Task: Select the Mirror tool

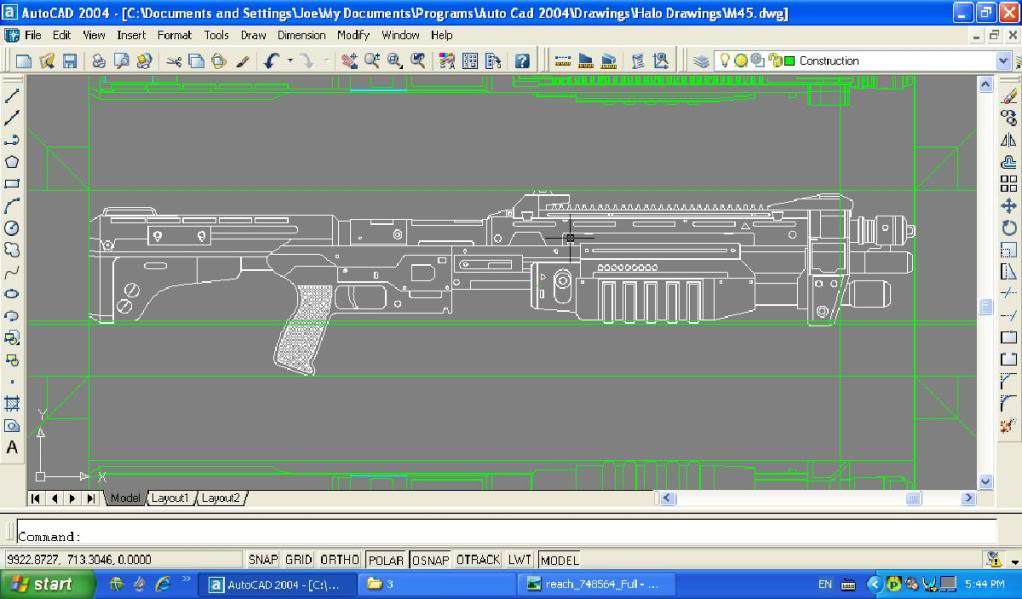Action: 1008,140
